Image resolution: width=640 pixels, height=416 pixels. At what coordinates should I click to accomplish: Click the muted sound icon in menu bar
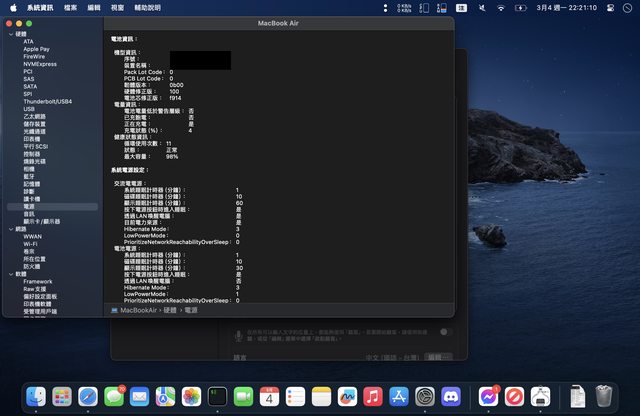coord(482,8)
